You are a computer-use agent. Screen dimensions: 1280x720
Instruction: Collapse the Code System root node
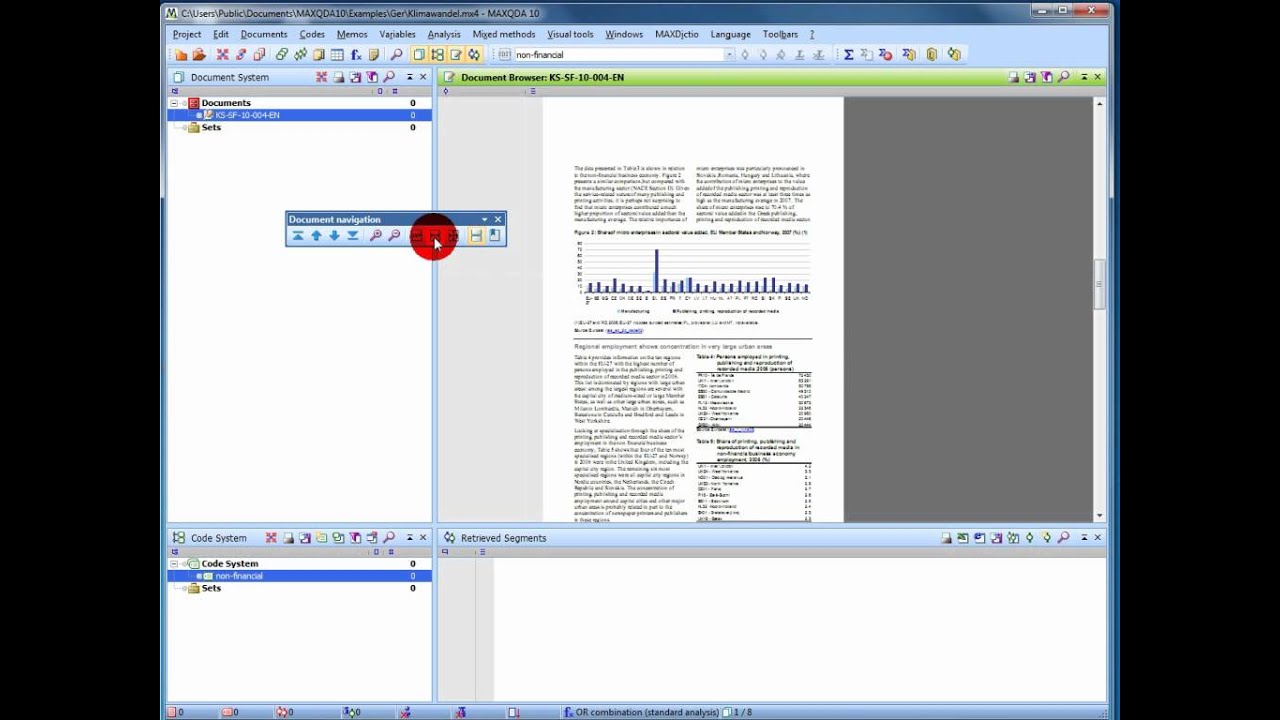pos(174,564)
